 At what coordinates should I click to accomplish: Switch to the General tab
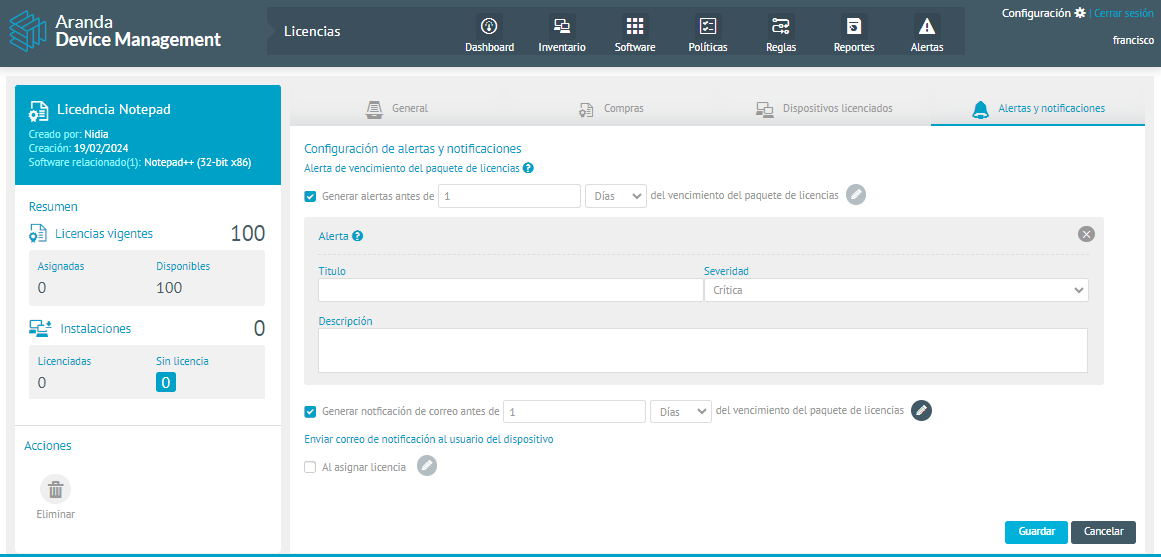click(397, 109)
